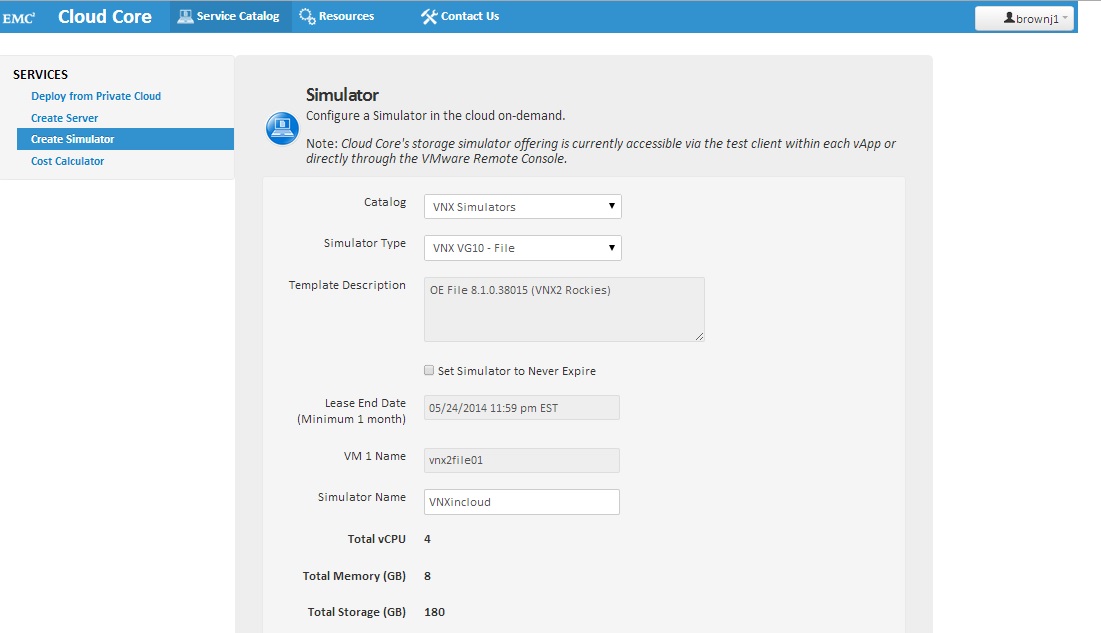Click the Contact Us tools icon
1101x633 pixels.
(x=428, y=16)
